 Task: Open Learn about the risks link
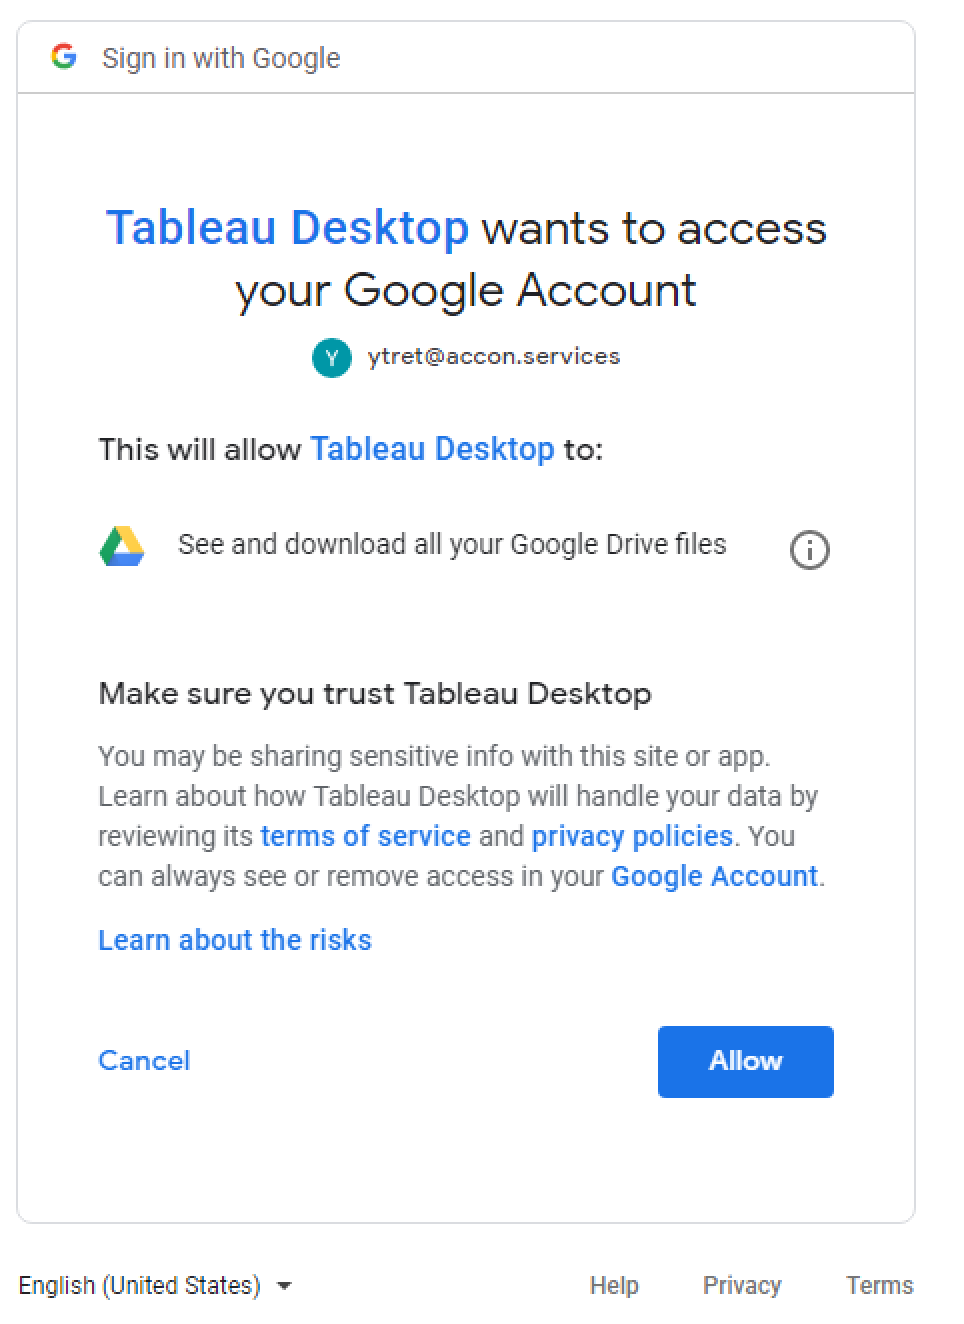point(235,940)
